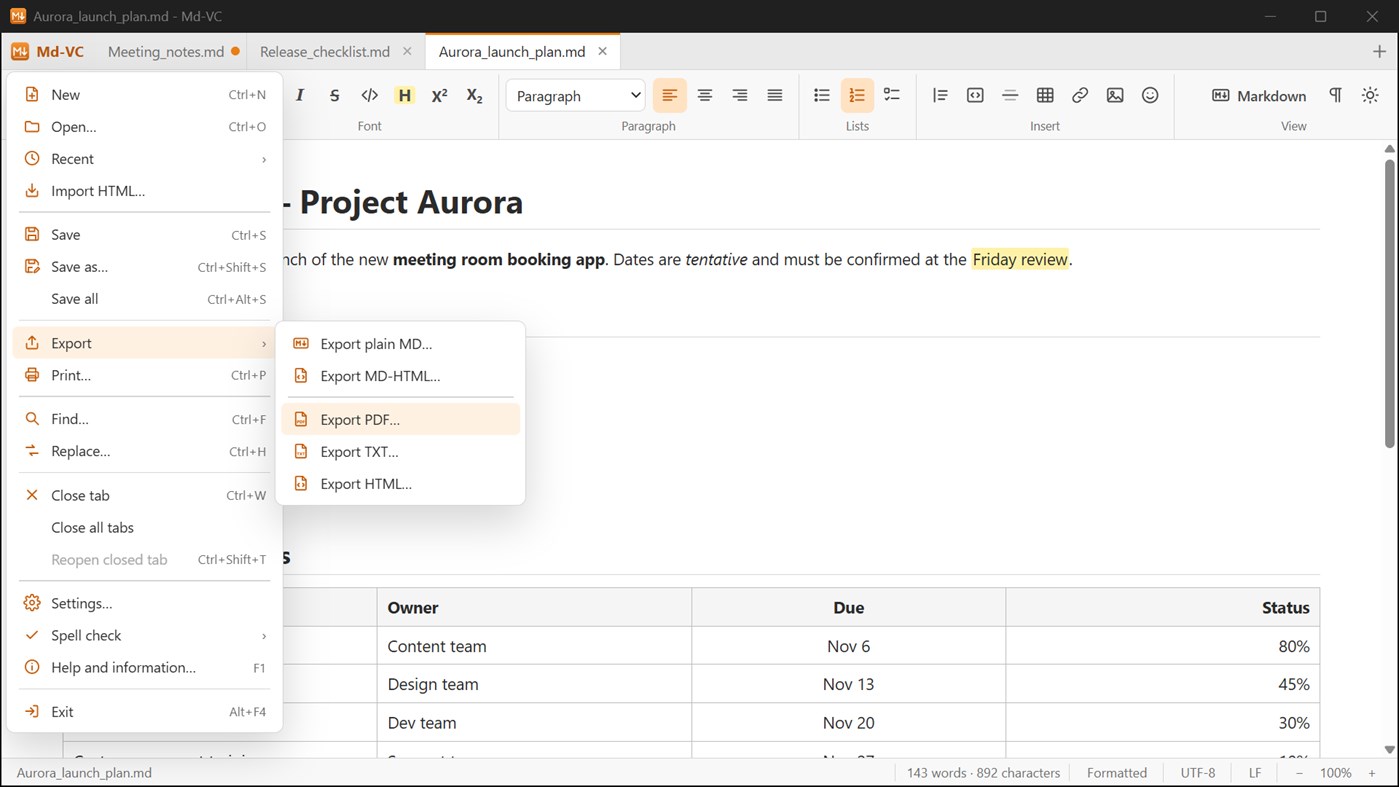
Task: Insert a code block
Action: click(x=975, y=96)
